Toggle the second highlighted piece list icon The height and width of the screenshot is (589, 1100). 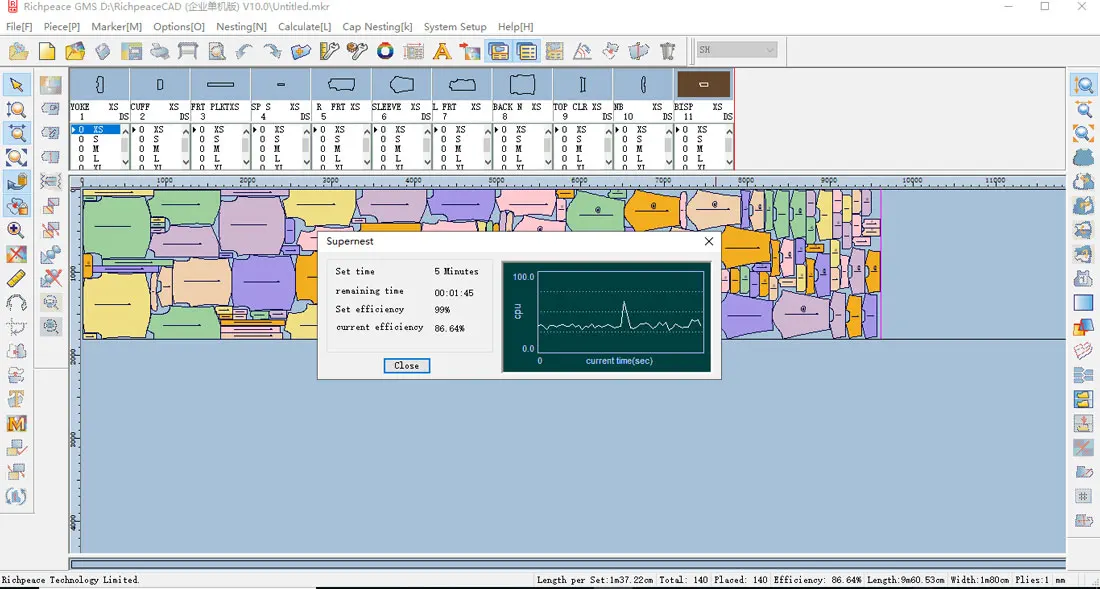coord(525,51)
